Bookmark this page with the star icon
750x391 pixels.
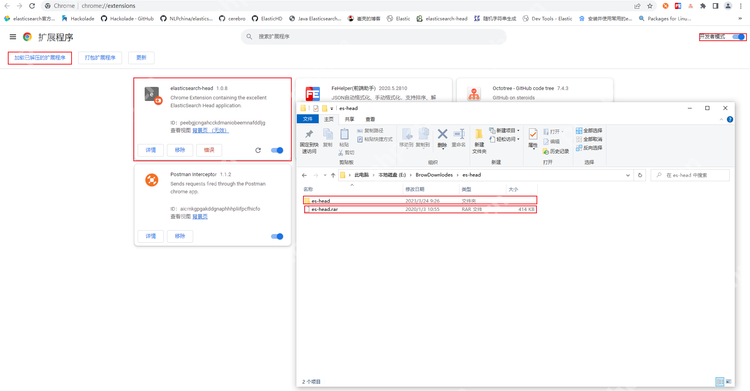pyautogui.click(x=650, y=6)
